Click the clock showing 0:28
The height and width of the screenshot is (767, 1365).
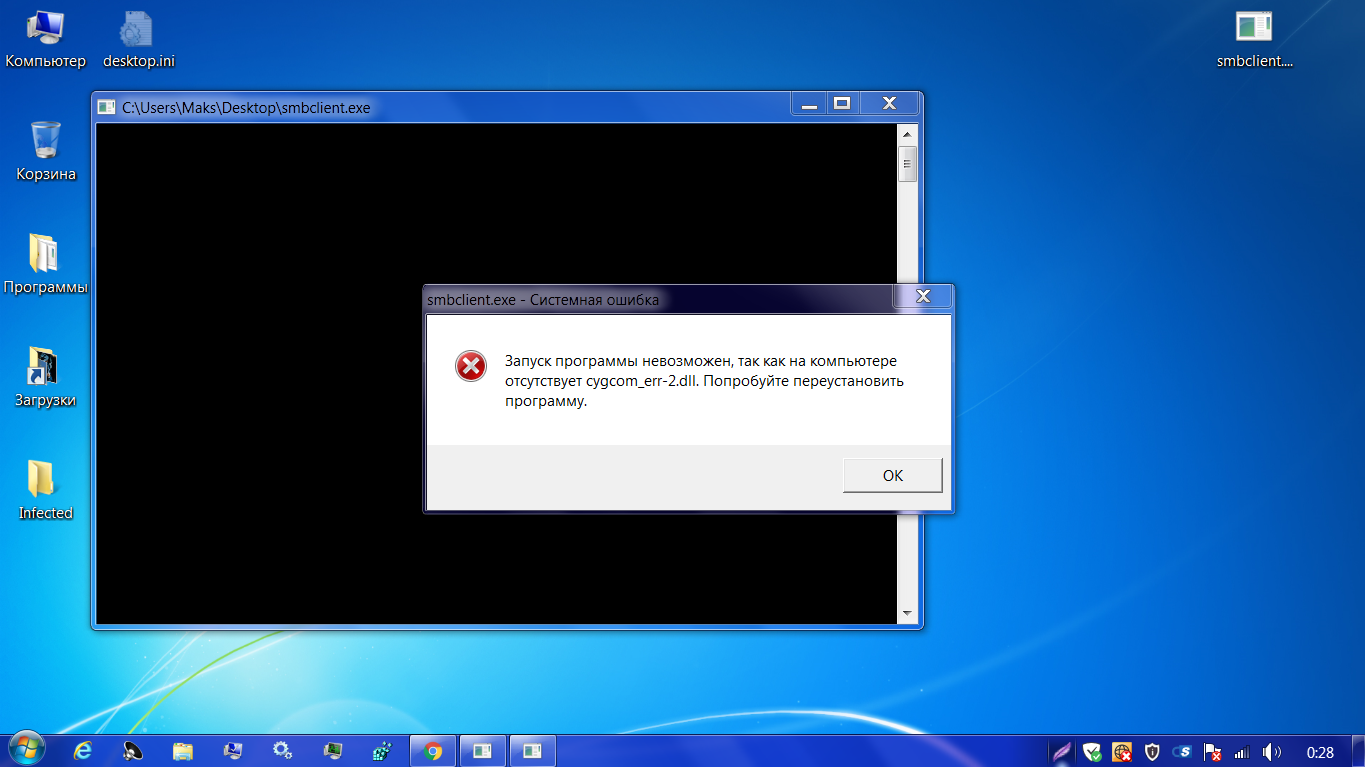click(x=1320, y=752)
